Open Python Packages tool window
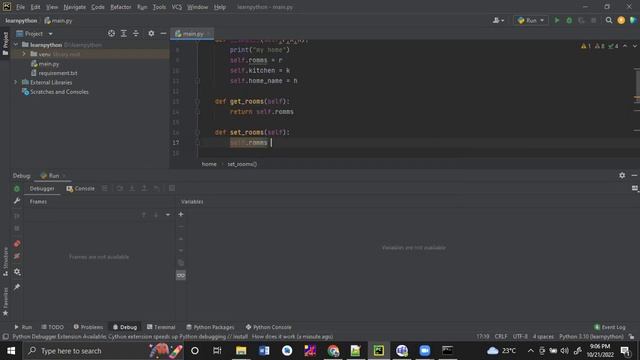This screenshot has height=360, width=640. click(x=210, y=327)
